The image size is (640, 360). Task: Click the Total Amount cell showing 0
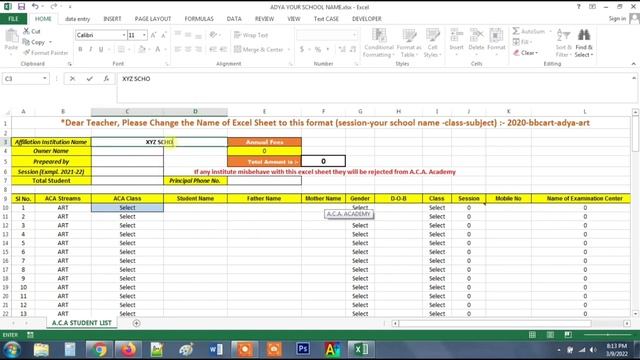323,161
